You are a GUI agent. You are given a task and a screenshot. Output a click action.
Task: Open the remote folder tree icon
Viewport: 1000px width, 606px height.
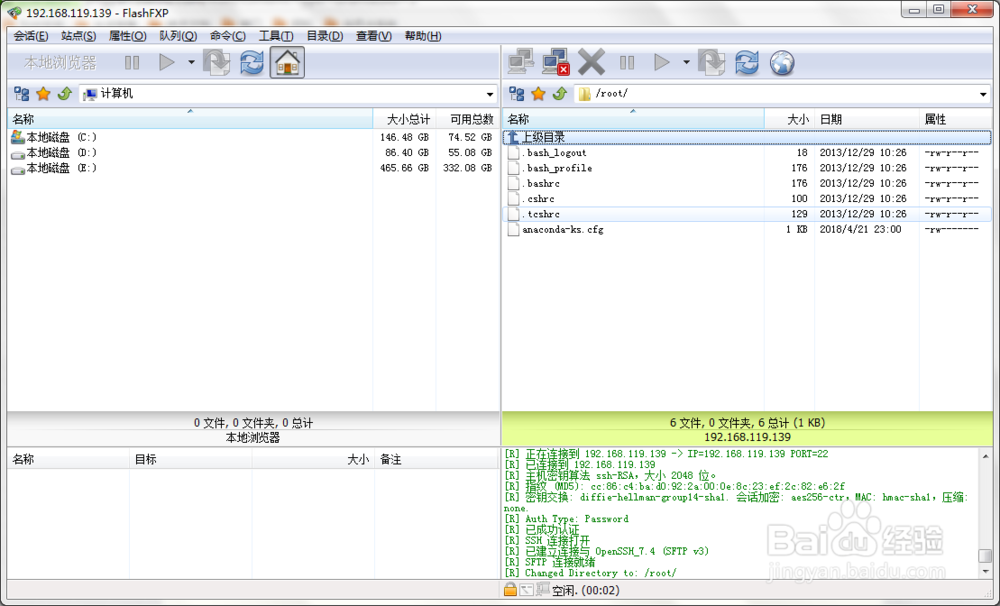pyautogui.click(x=517, y=94)
